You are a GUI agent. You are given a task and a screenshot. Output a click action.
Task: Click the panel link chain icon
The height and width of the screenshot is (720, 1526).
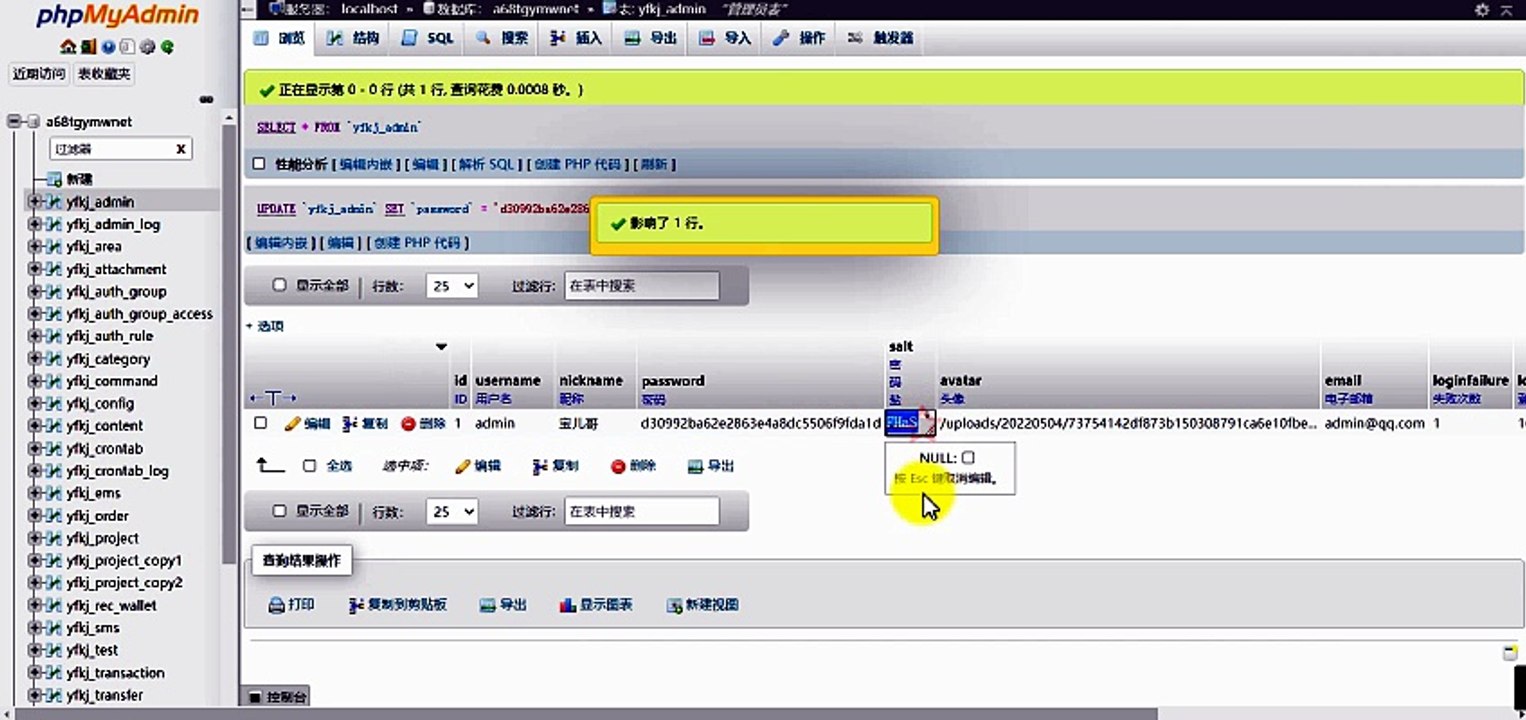(x=206, y=99)
